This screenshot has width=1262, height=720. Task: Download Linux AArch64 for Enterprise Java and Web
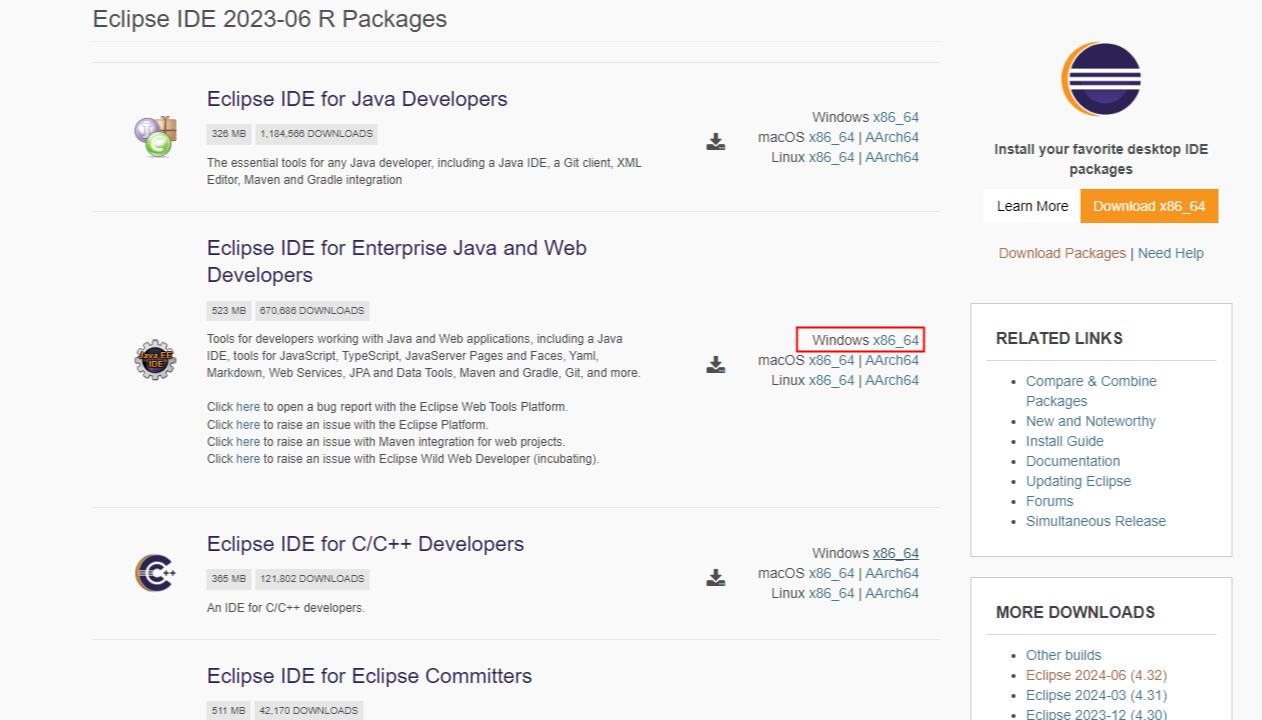[892, 380]
